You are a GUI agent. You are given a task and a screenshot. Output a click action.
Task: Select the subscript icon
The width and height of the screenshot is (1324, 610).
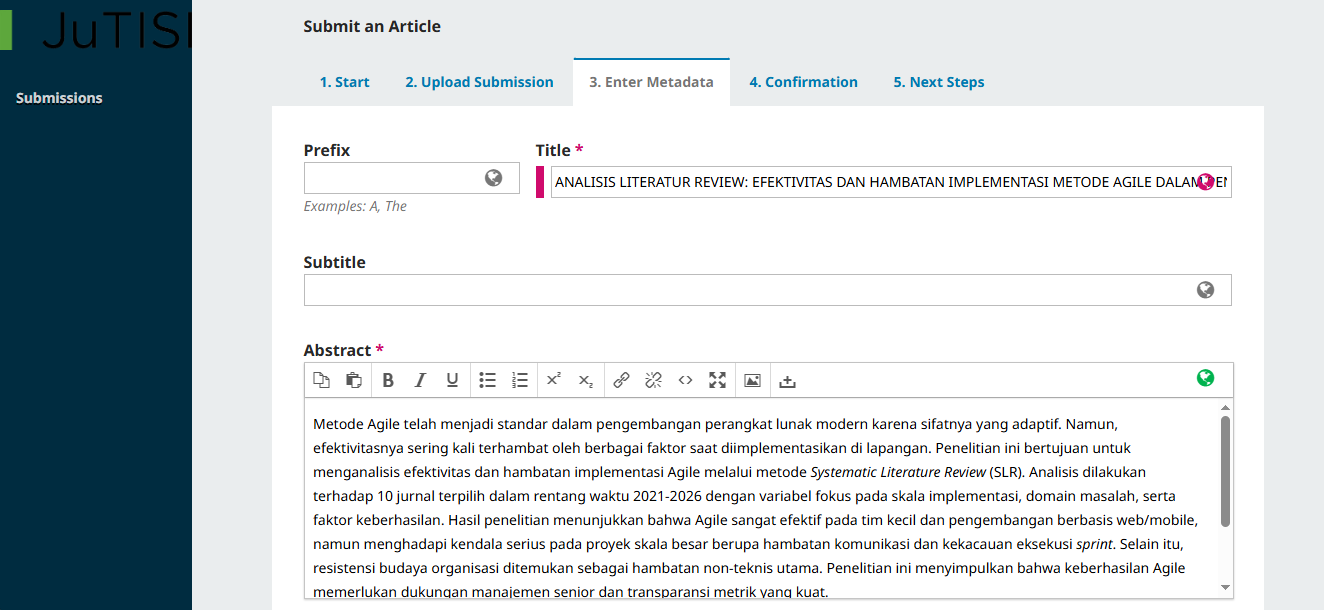[585, 380]
